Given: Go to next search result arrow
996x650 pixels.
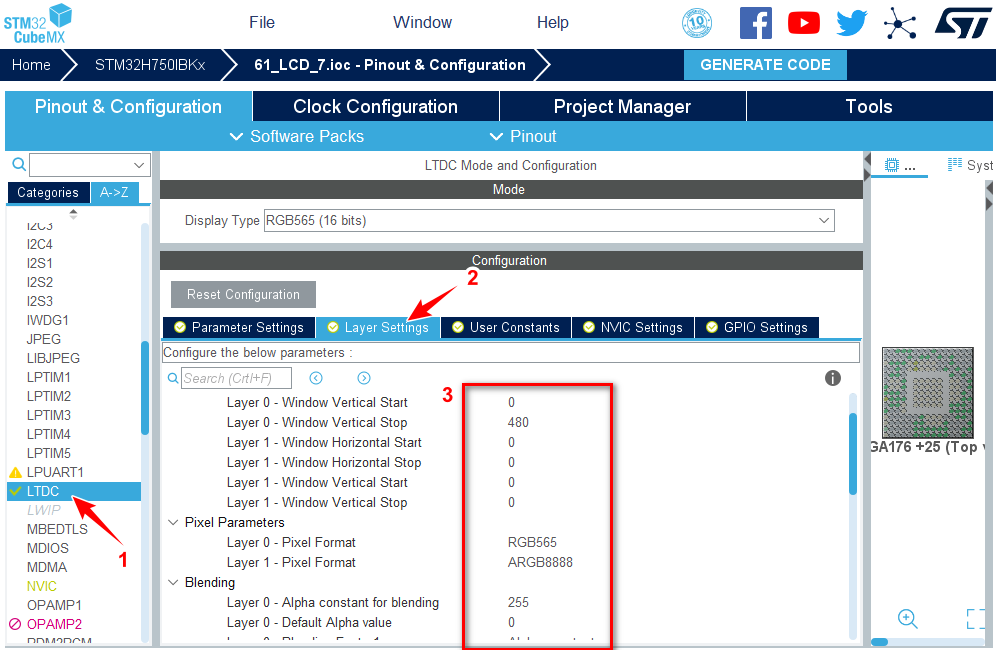Looking at the screenshot, I should click(x=364, y=378).
